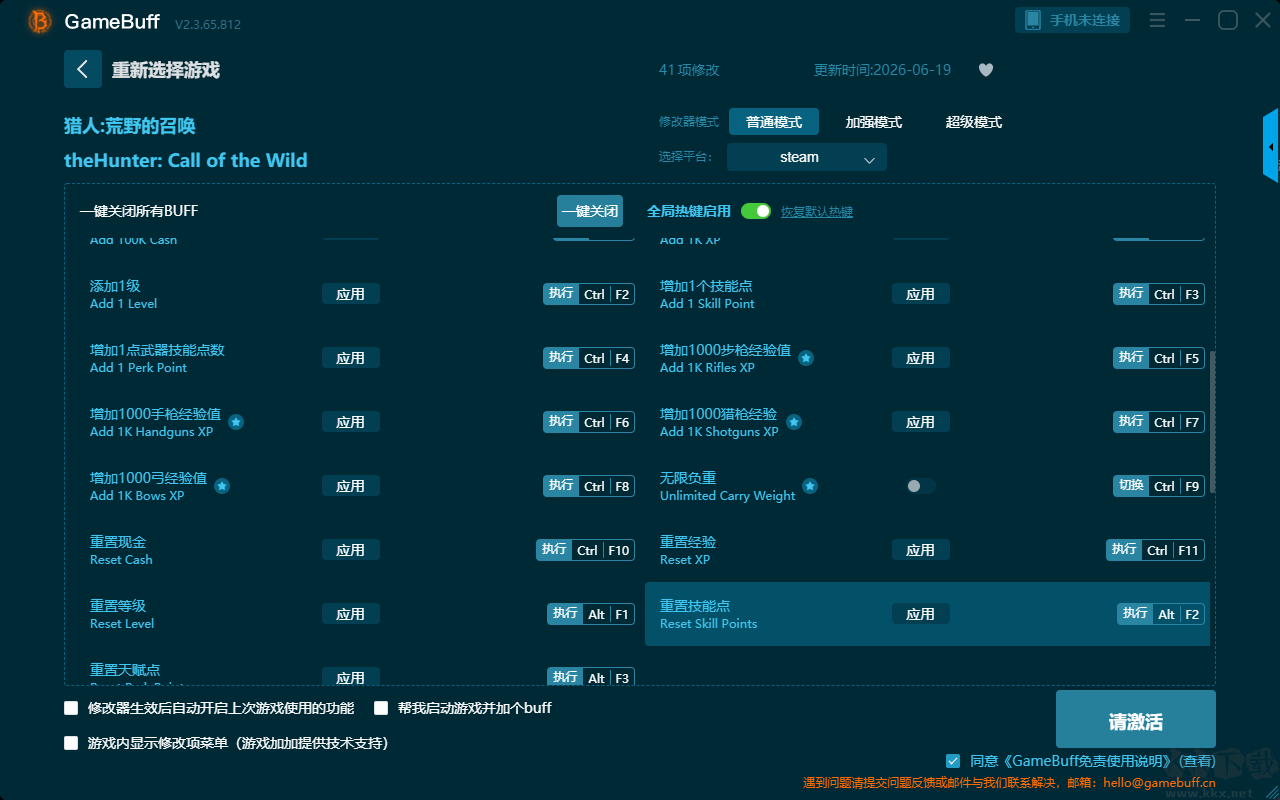Click the Alt F2 hotkey for Reset Skill Points

pyautogui.click(x=1161, y=614)
